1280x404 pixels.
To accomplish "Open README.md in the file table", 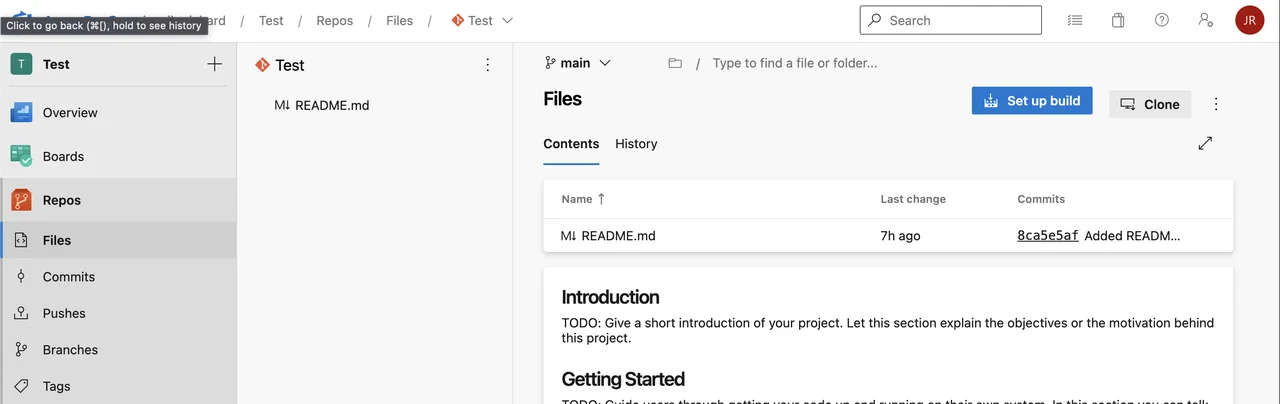I will tap(618, 236).
